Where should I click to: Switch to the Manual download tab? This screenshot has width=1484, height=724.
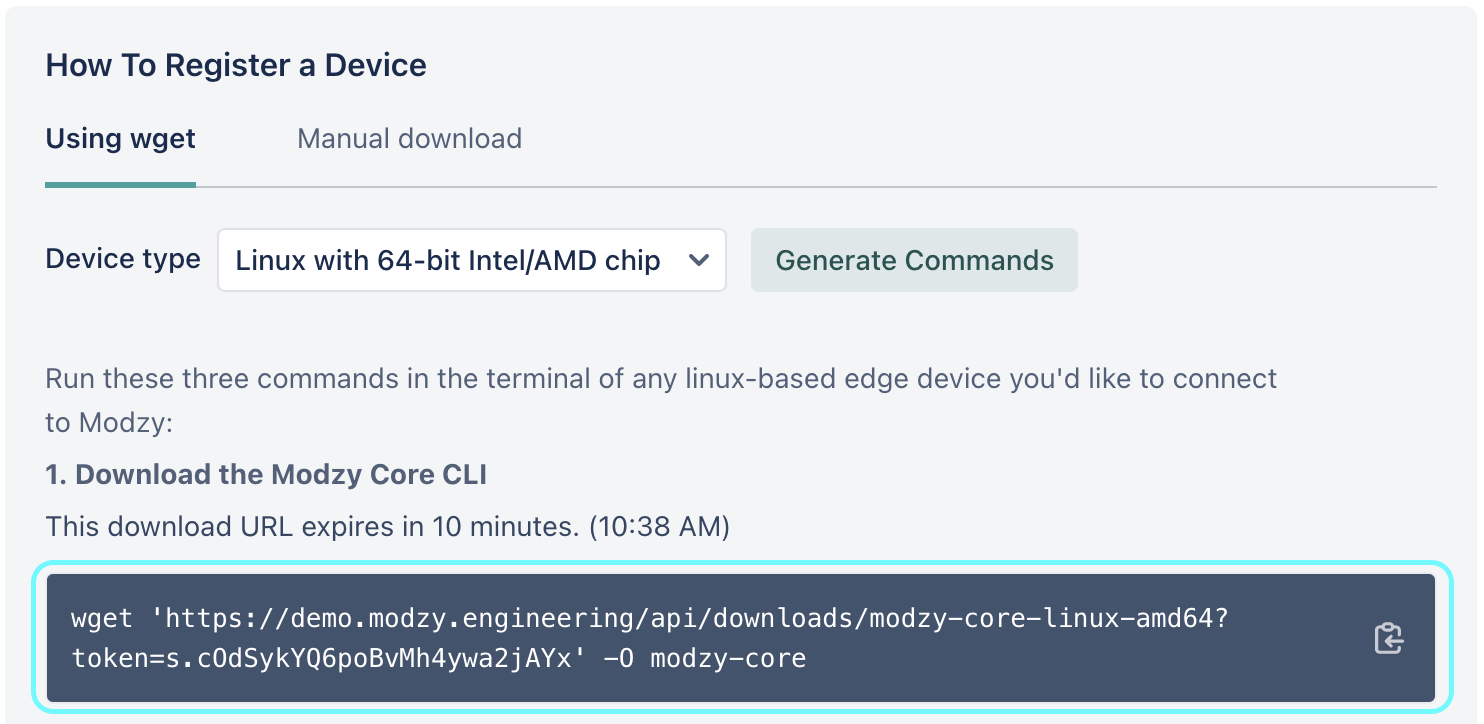tap(410, 138)
